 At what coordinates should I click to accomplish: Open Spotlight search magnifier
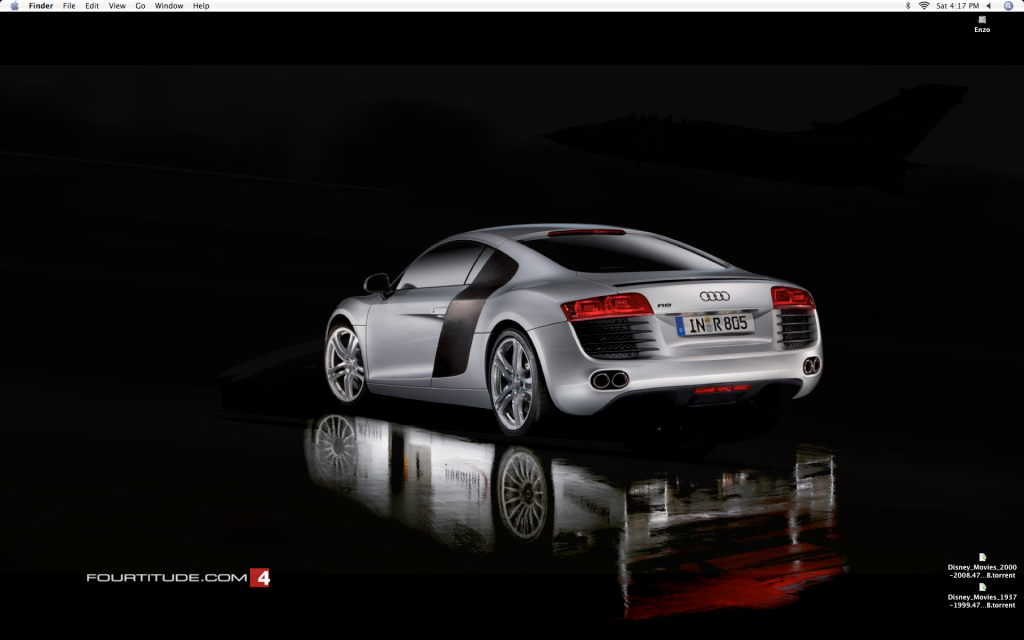pyautogui.click(x=1008, y=6)
